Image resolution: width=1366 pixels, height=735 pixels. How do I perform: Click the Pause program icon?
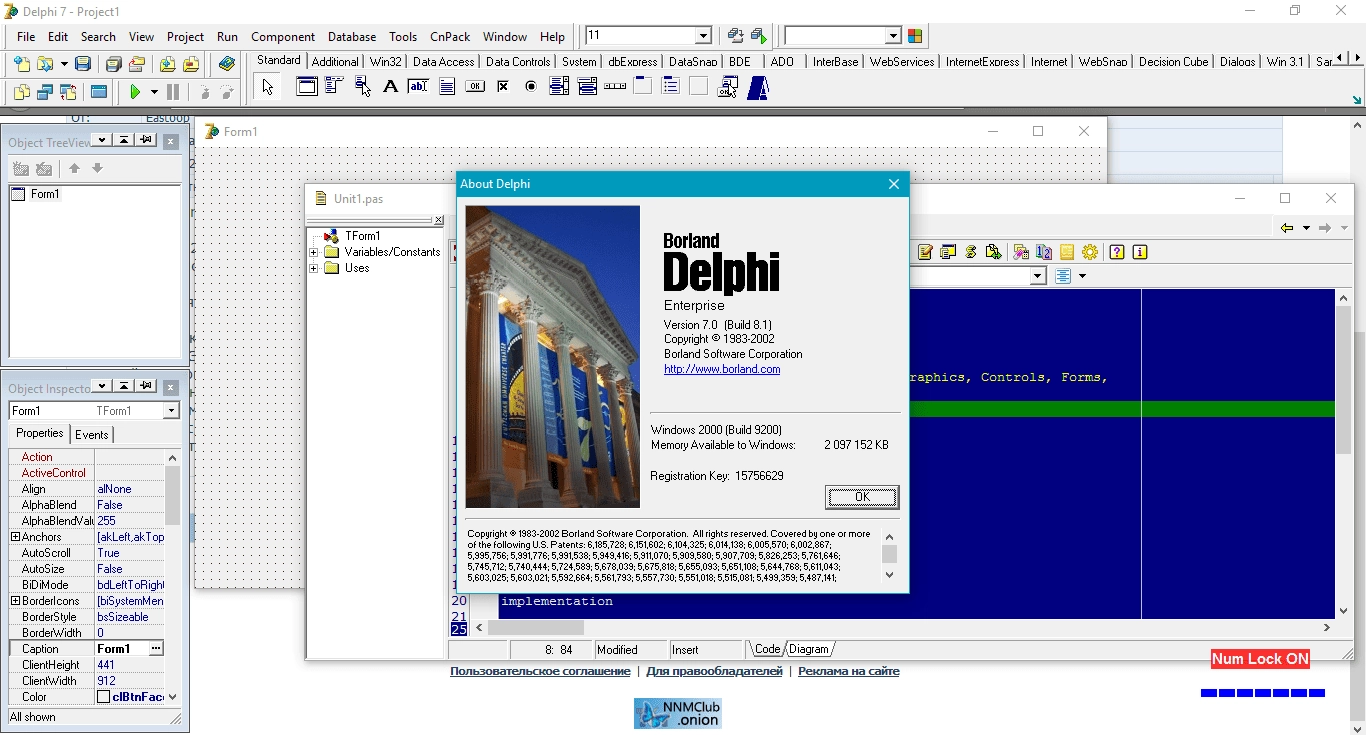[x=173, y=92]
